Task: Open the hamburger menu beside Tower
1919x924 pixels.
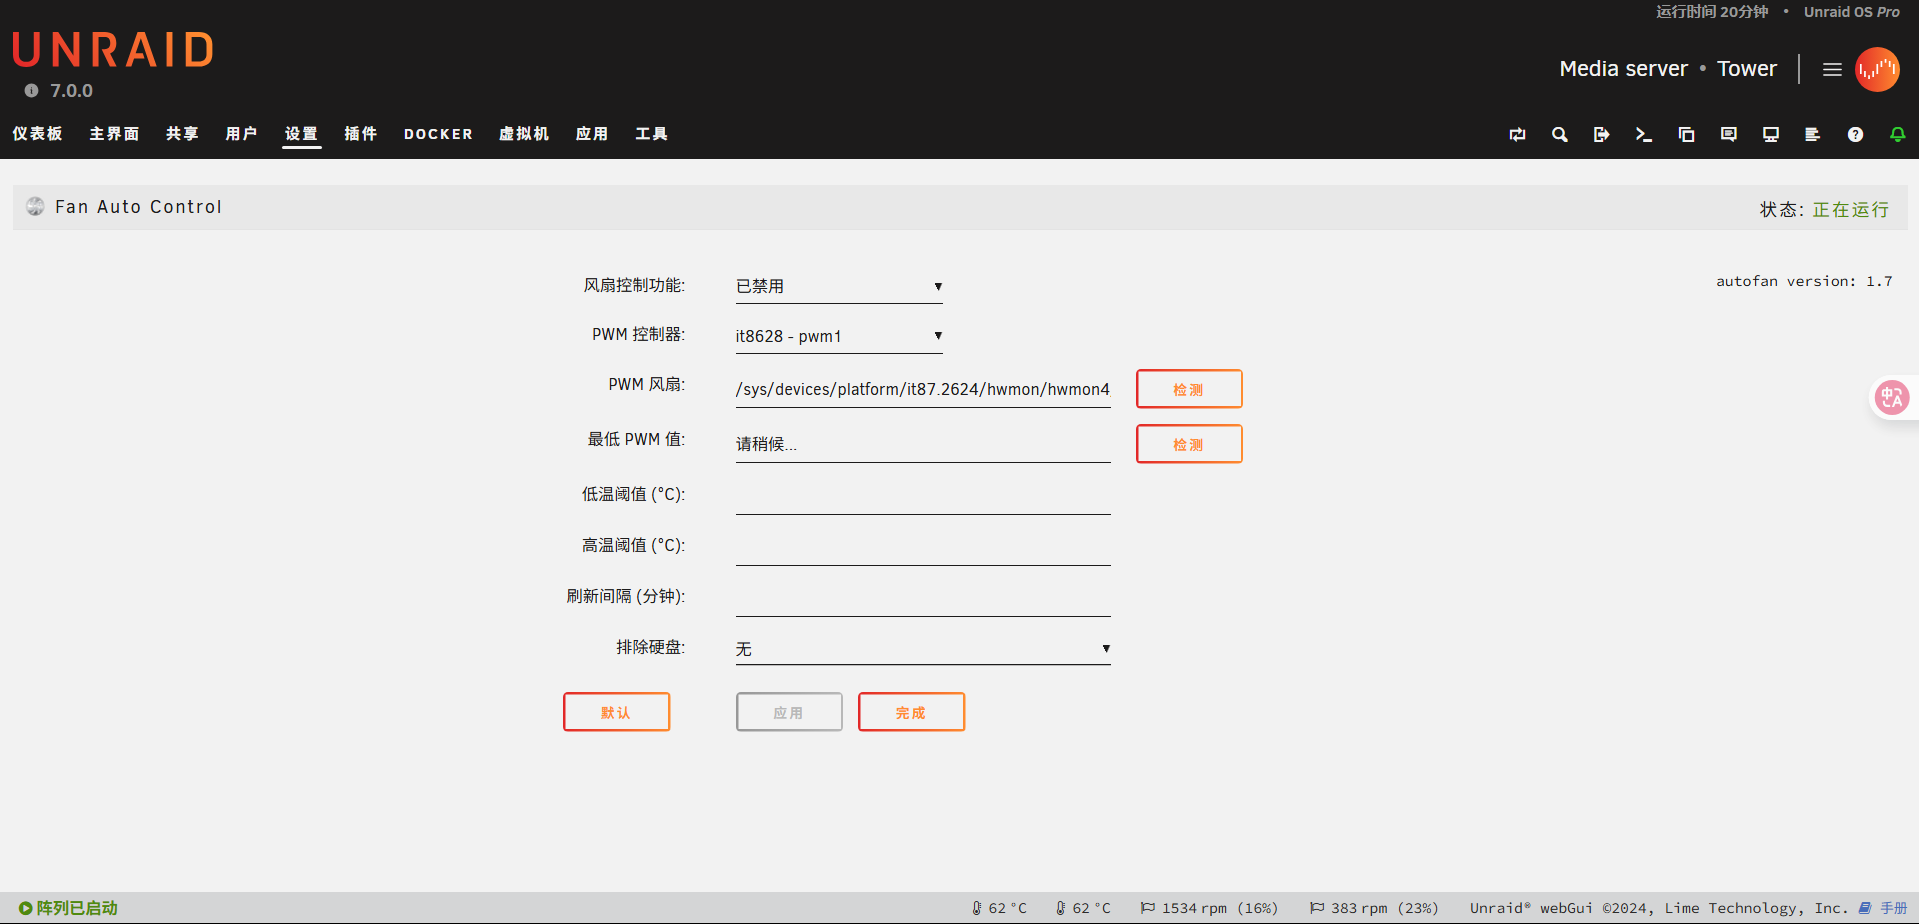Action: (1832, 70)
